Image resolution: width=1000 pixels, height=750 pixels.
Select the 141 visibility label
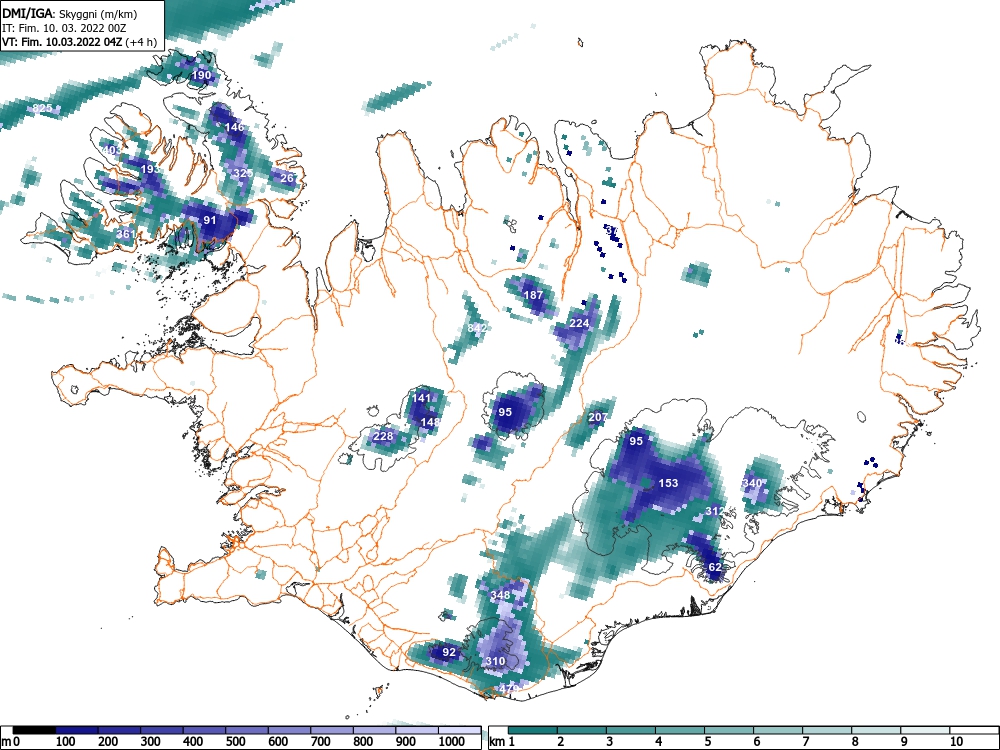pyautogui.click(x=422, y=398)
